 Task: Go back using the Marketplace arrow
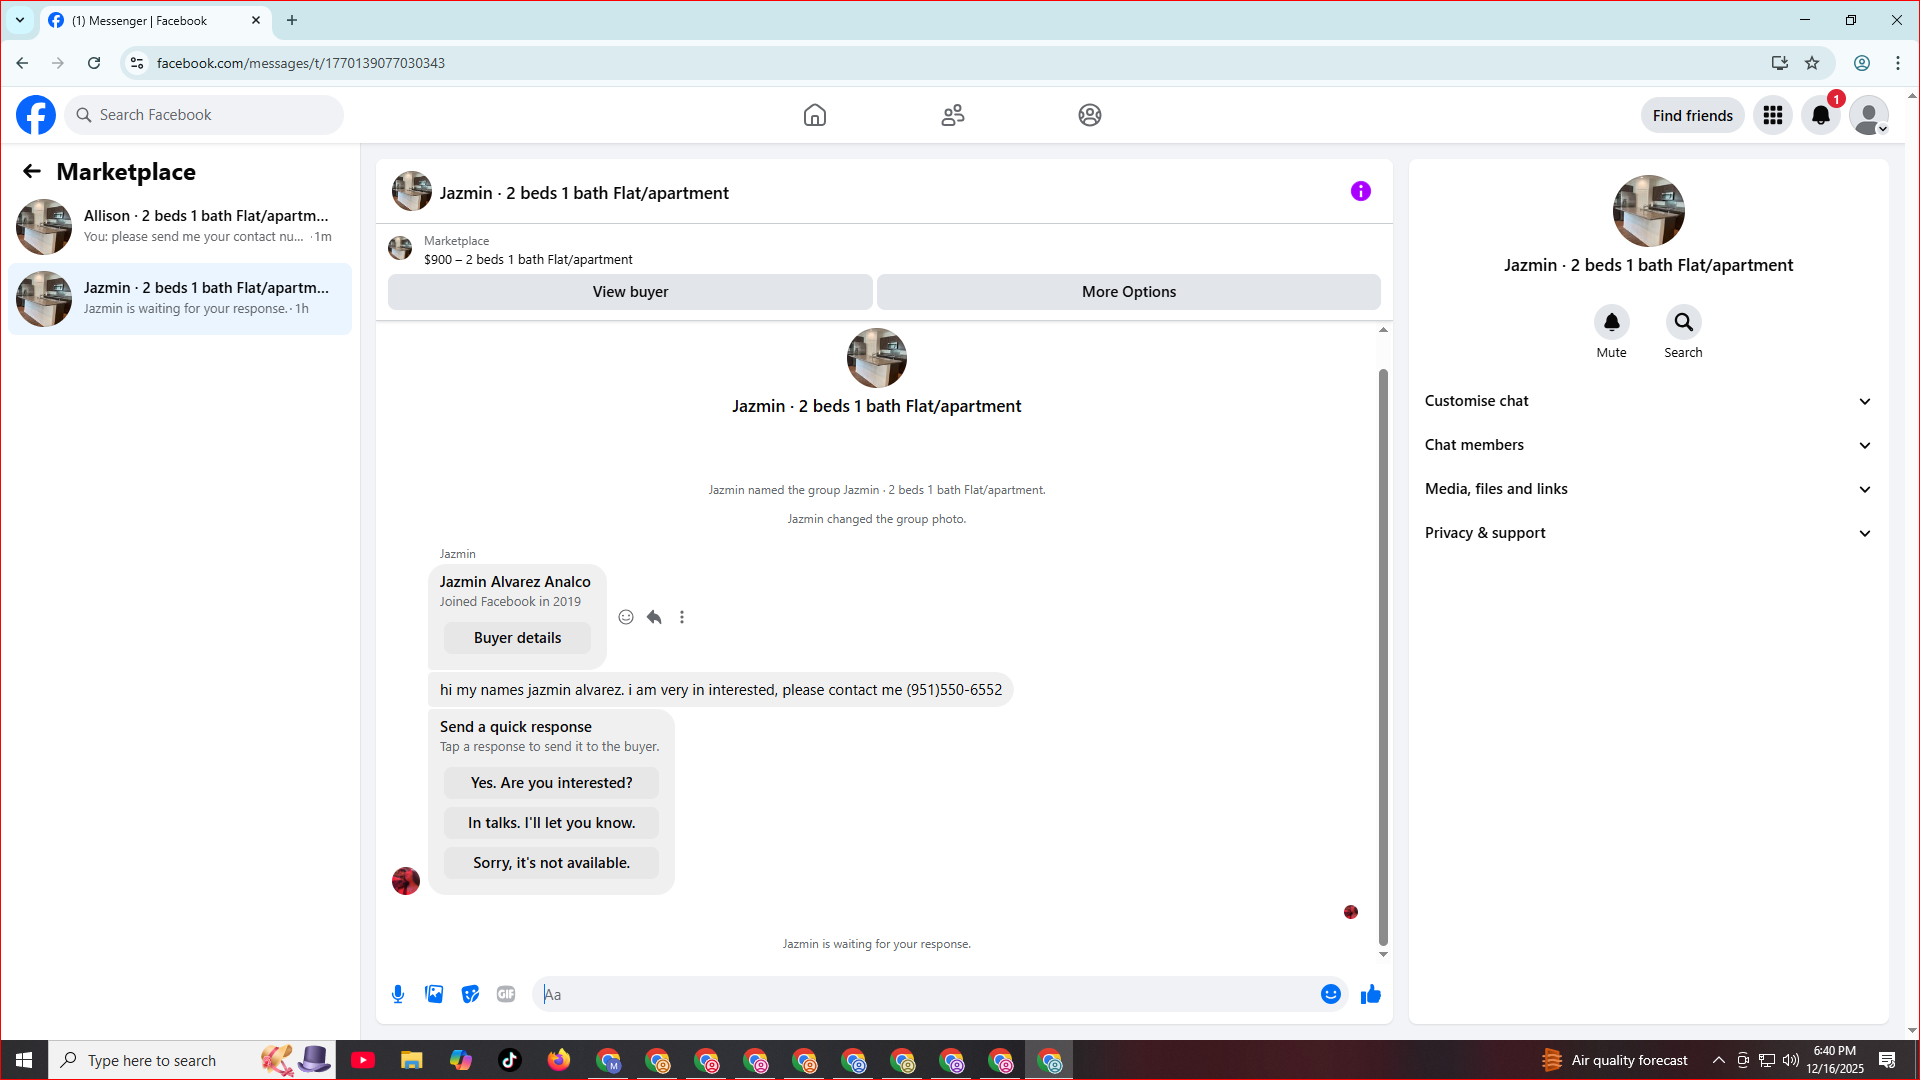(x=32, y=171)
